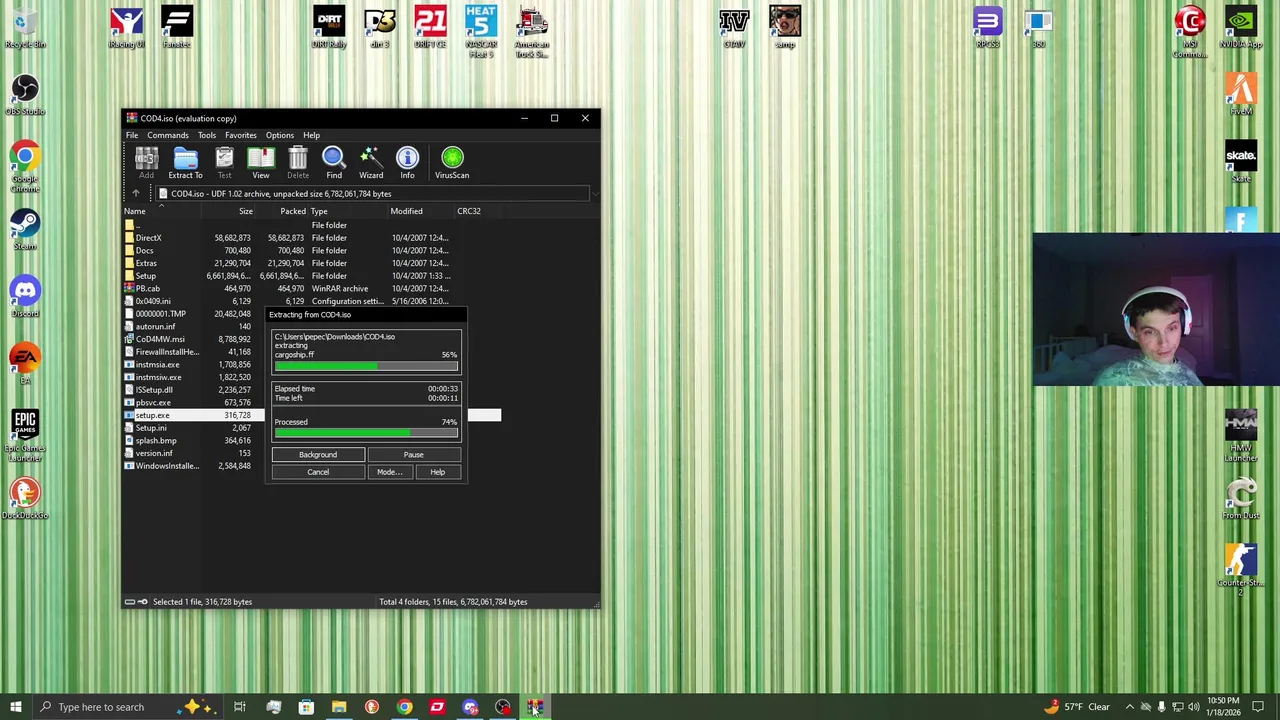Click the cargoship.ff file progress bar

[x=366, y=366]
